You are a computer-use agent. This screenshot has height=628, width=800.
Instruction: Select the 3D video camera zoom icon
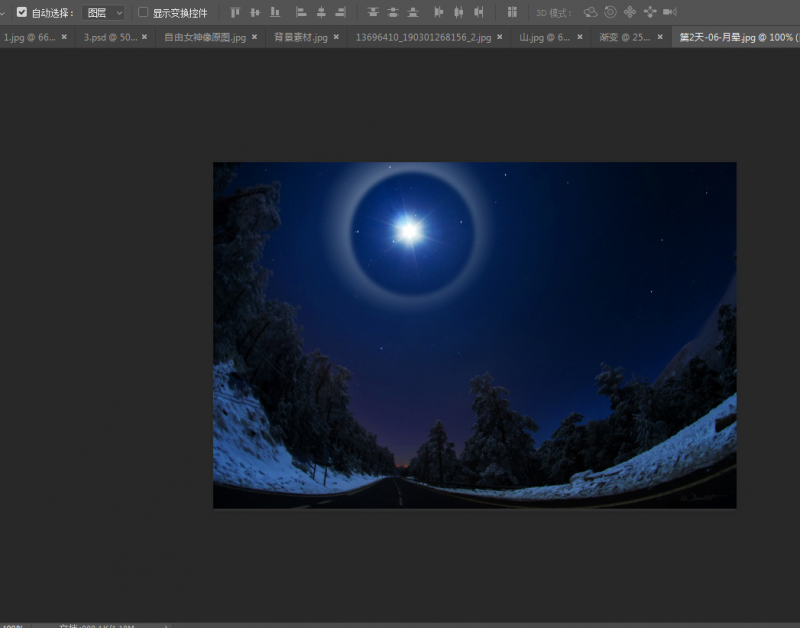pyautogui.click(x=670, y=13)
